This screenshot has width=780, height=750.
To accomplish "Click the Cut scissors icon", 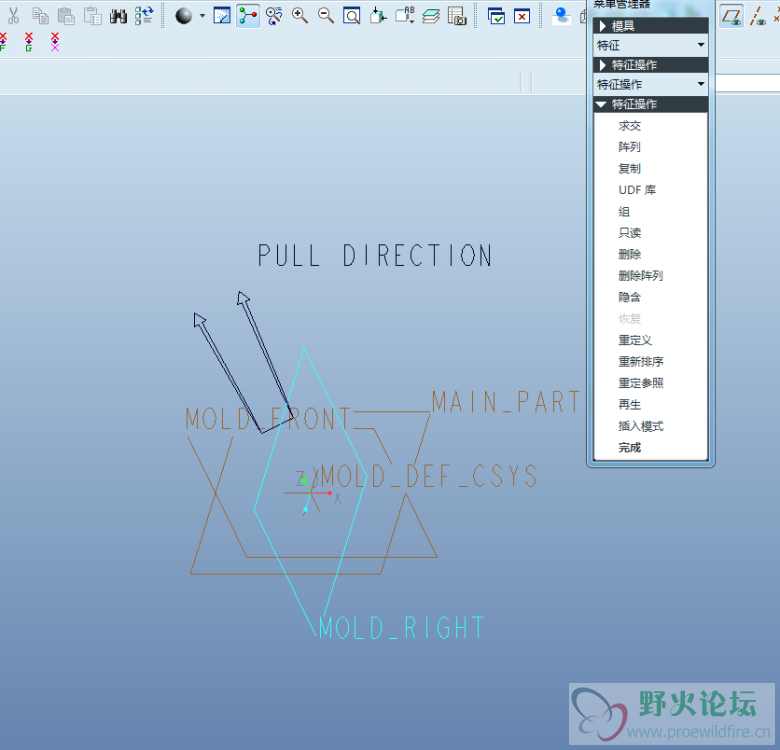I will [13, 16].
